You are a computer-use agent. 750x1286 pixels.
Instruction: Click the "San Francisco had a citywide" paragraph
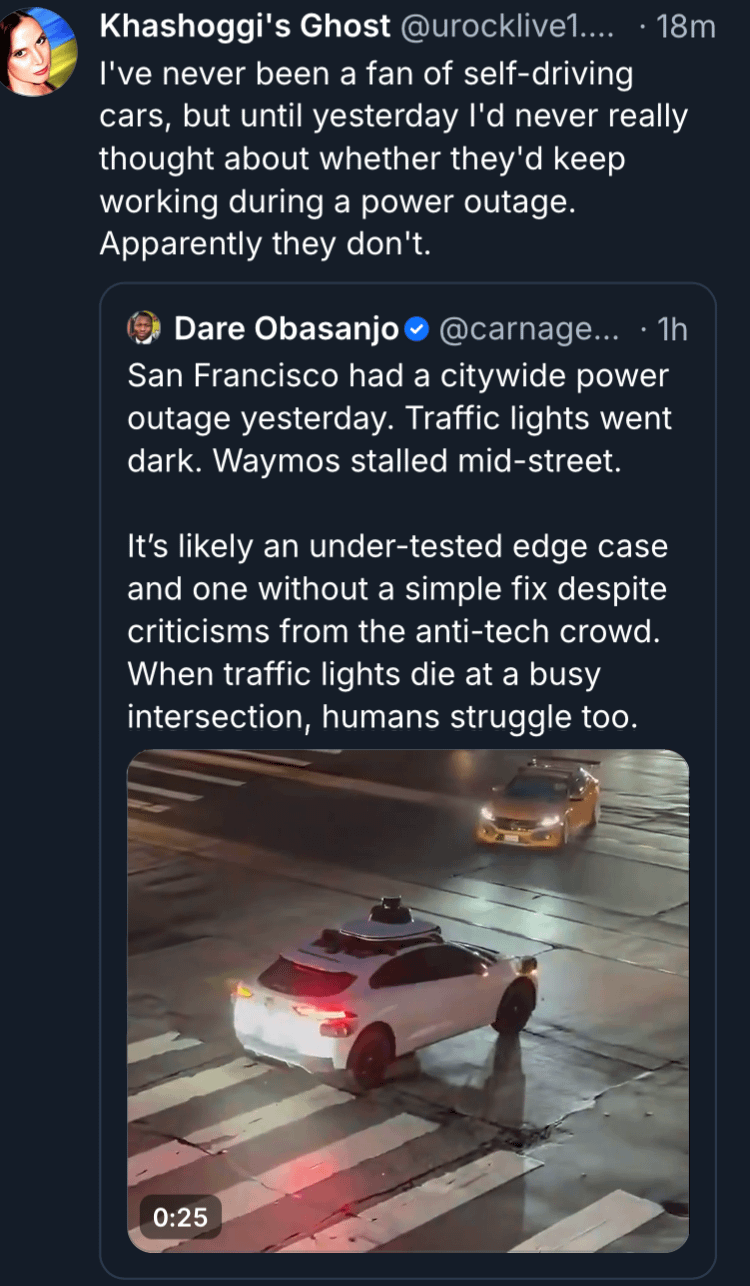click(x=398, y=420)
